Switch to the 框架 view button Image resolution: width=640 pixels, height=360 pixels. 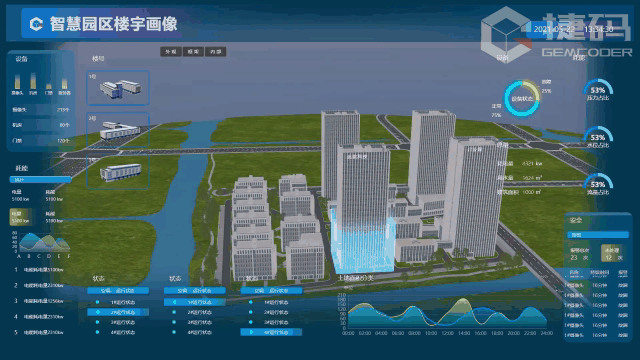tap(193, 52)
